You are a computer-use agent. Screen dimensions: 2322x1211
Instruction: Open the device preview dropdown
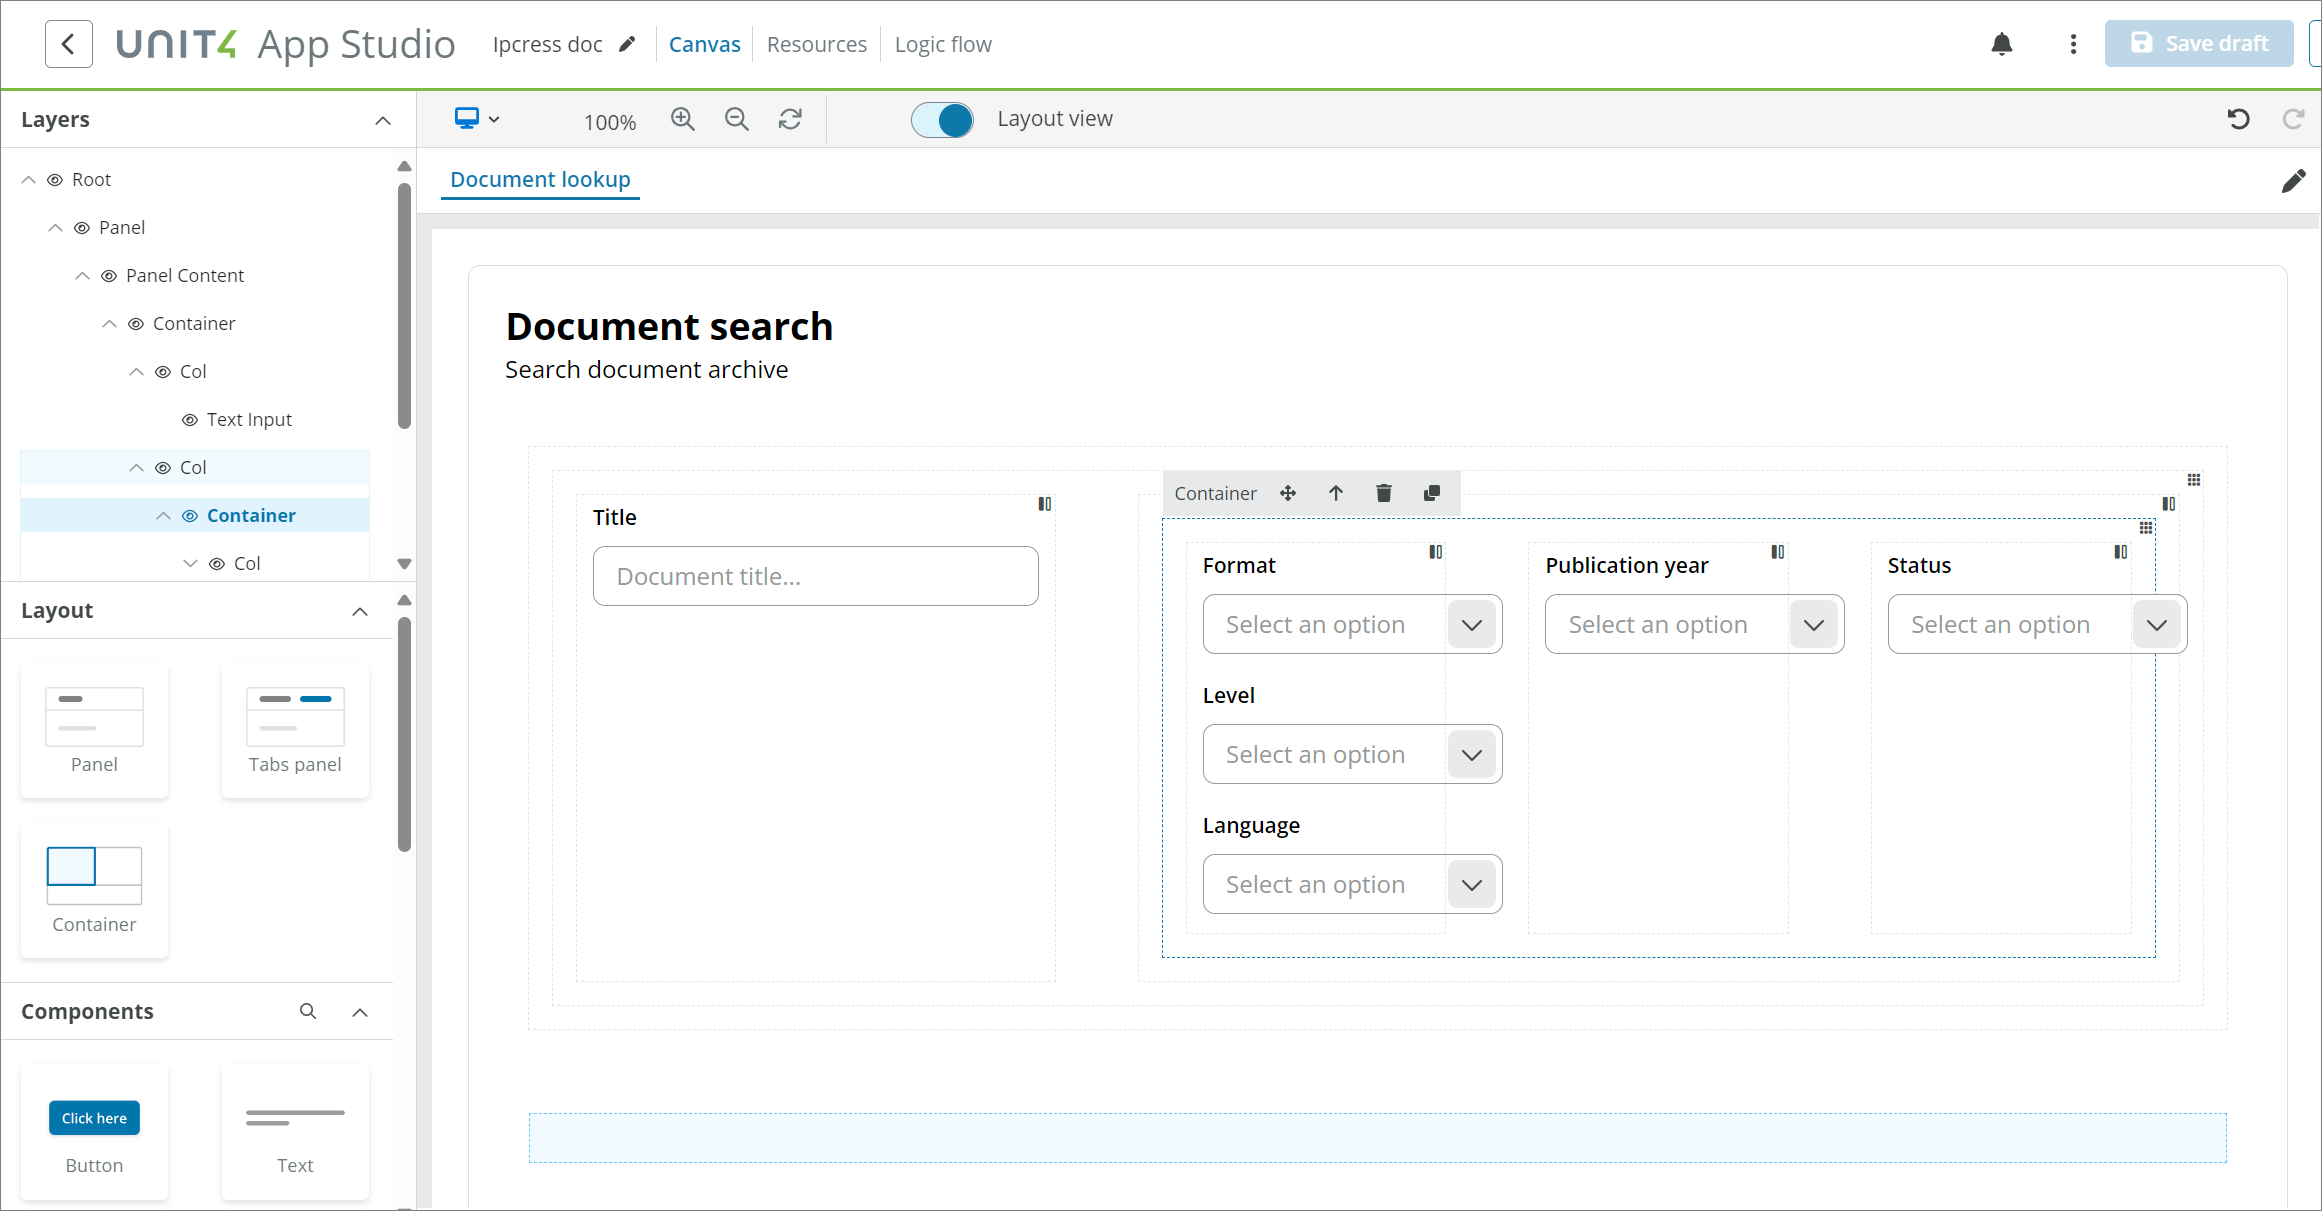476,119
